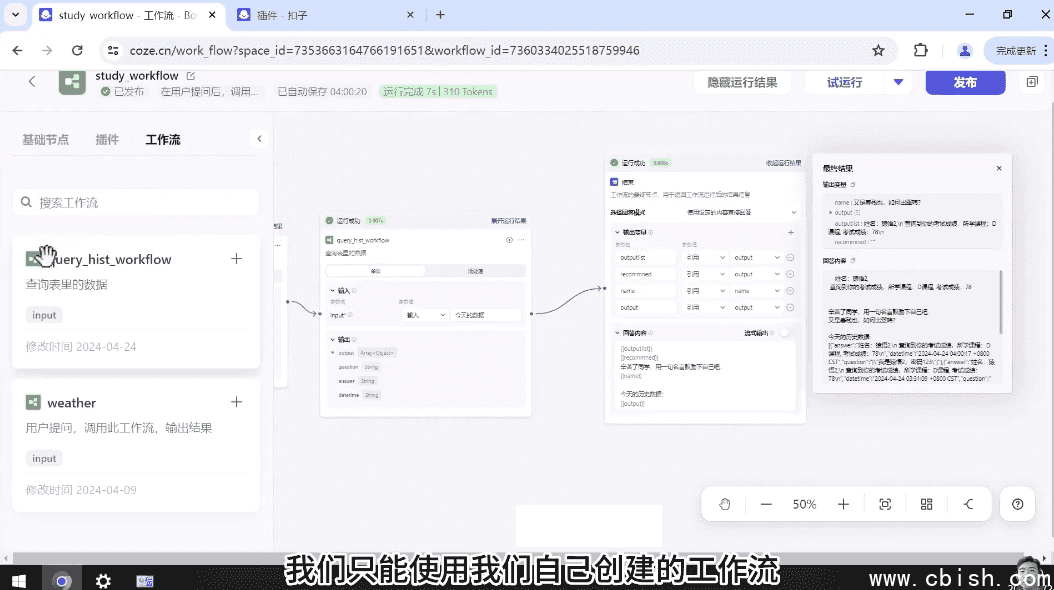1054x590 pixels.
Task: Close the 最终结果 result panel with X icon
Action: pos(998,168)
